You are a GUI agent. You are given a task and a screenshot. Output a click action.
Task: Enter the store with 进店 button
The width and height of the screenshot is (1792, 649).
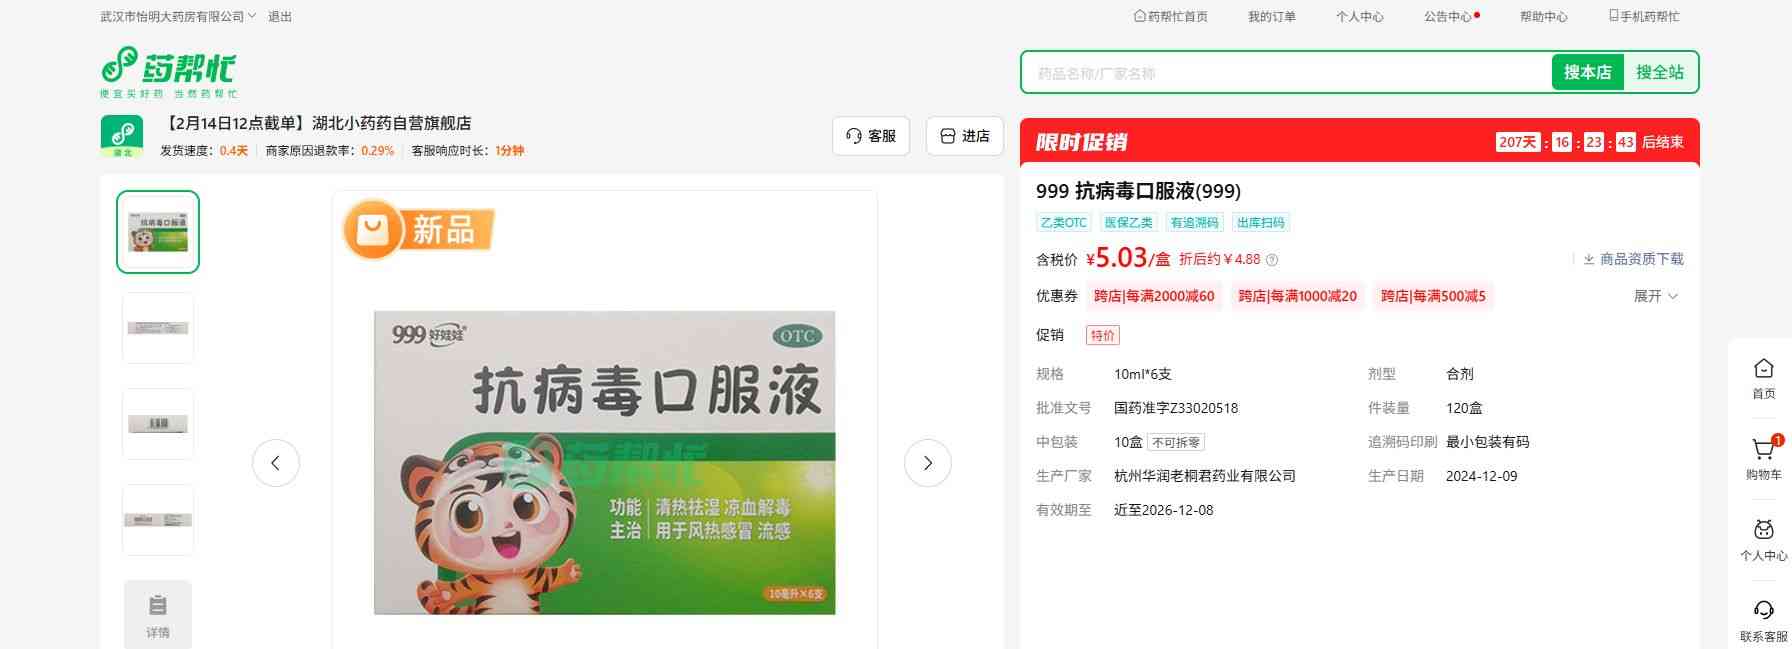pos(964,136)
